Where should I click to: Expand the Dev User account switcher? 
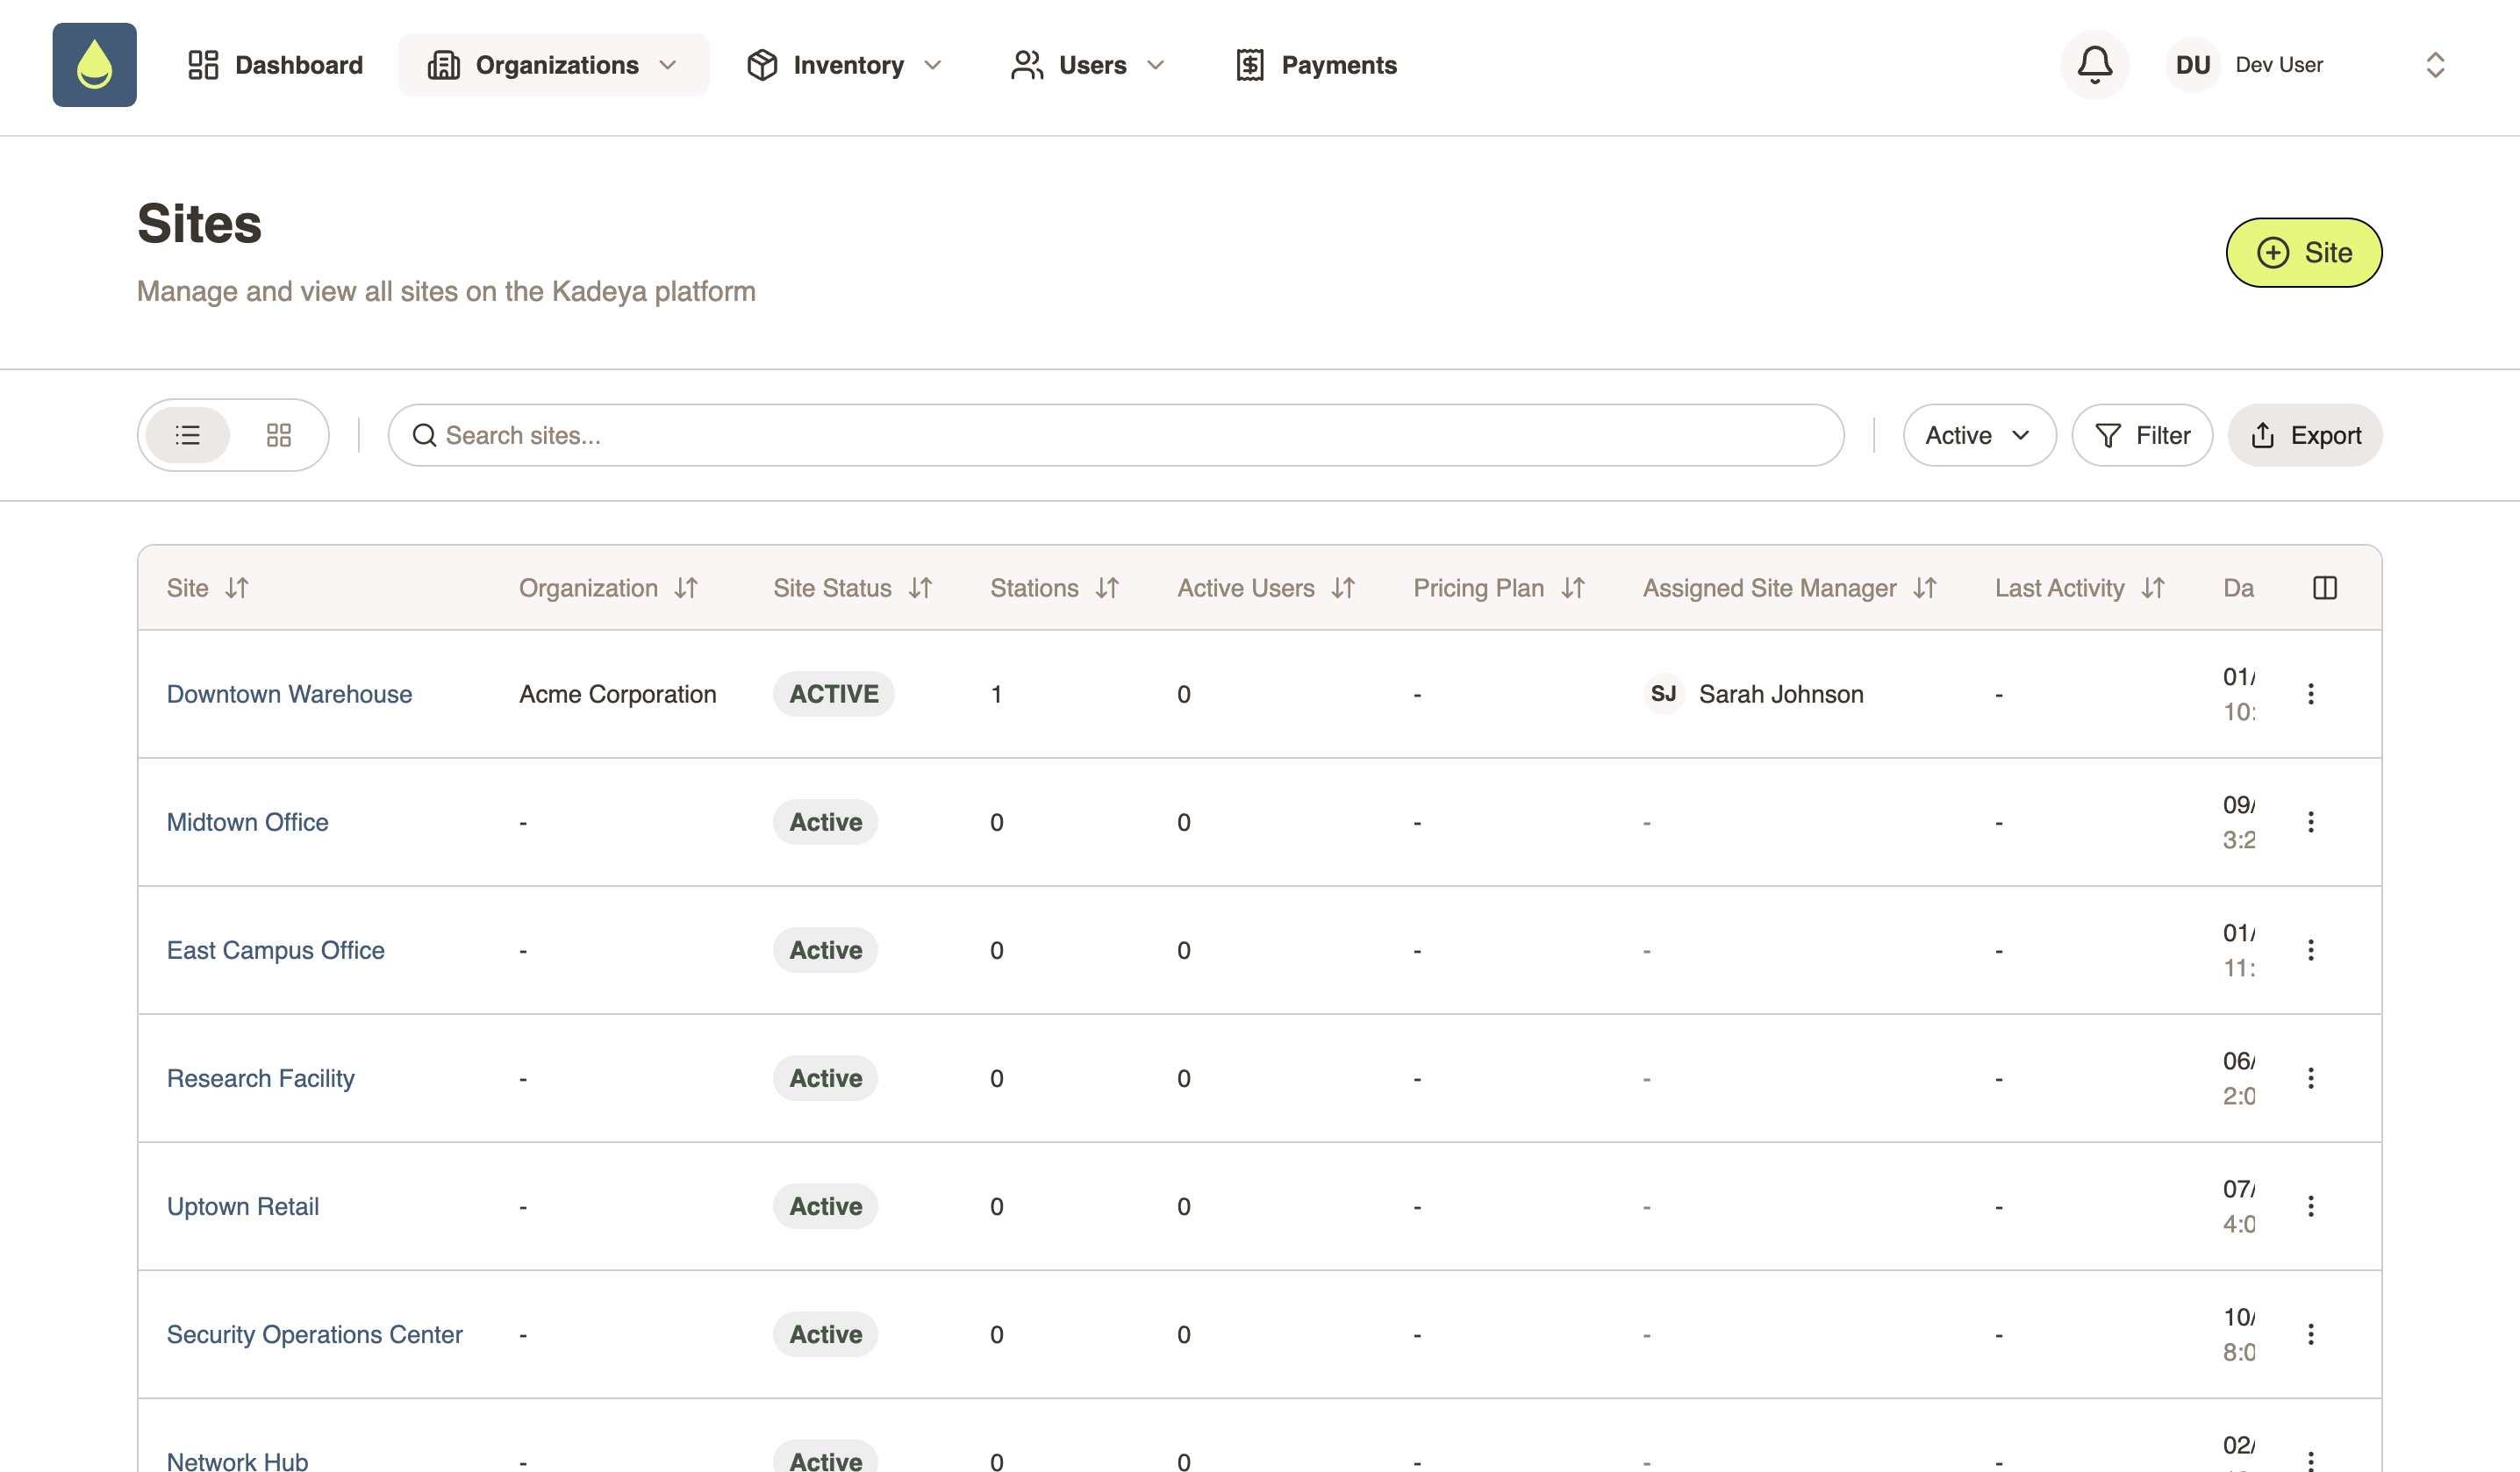pyautogui.click(x=2435, y=65)
